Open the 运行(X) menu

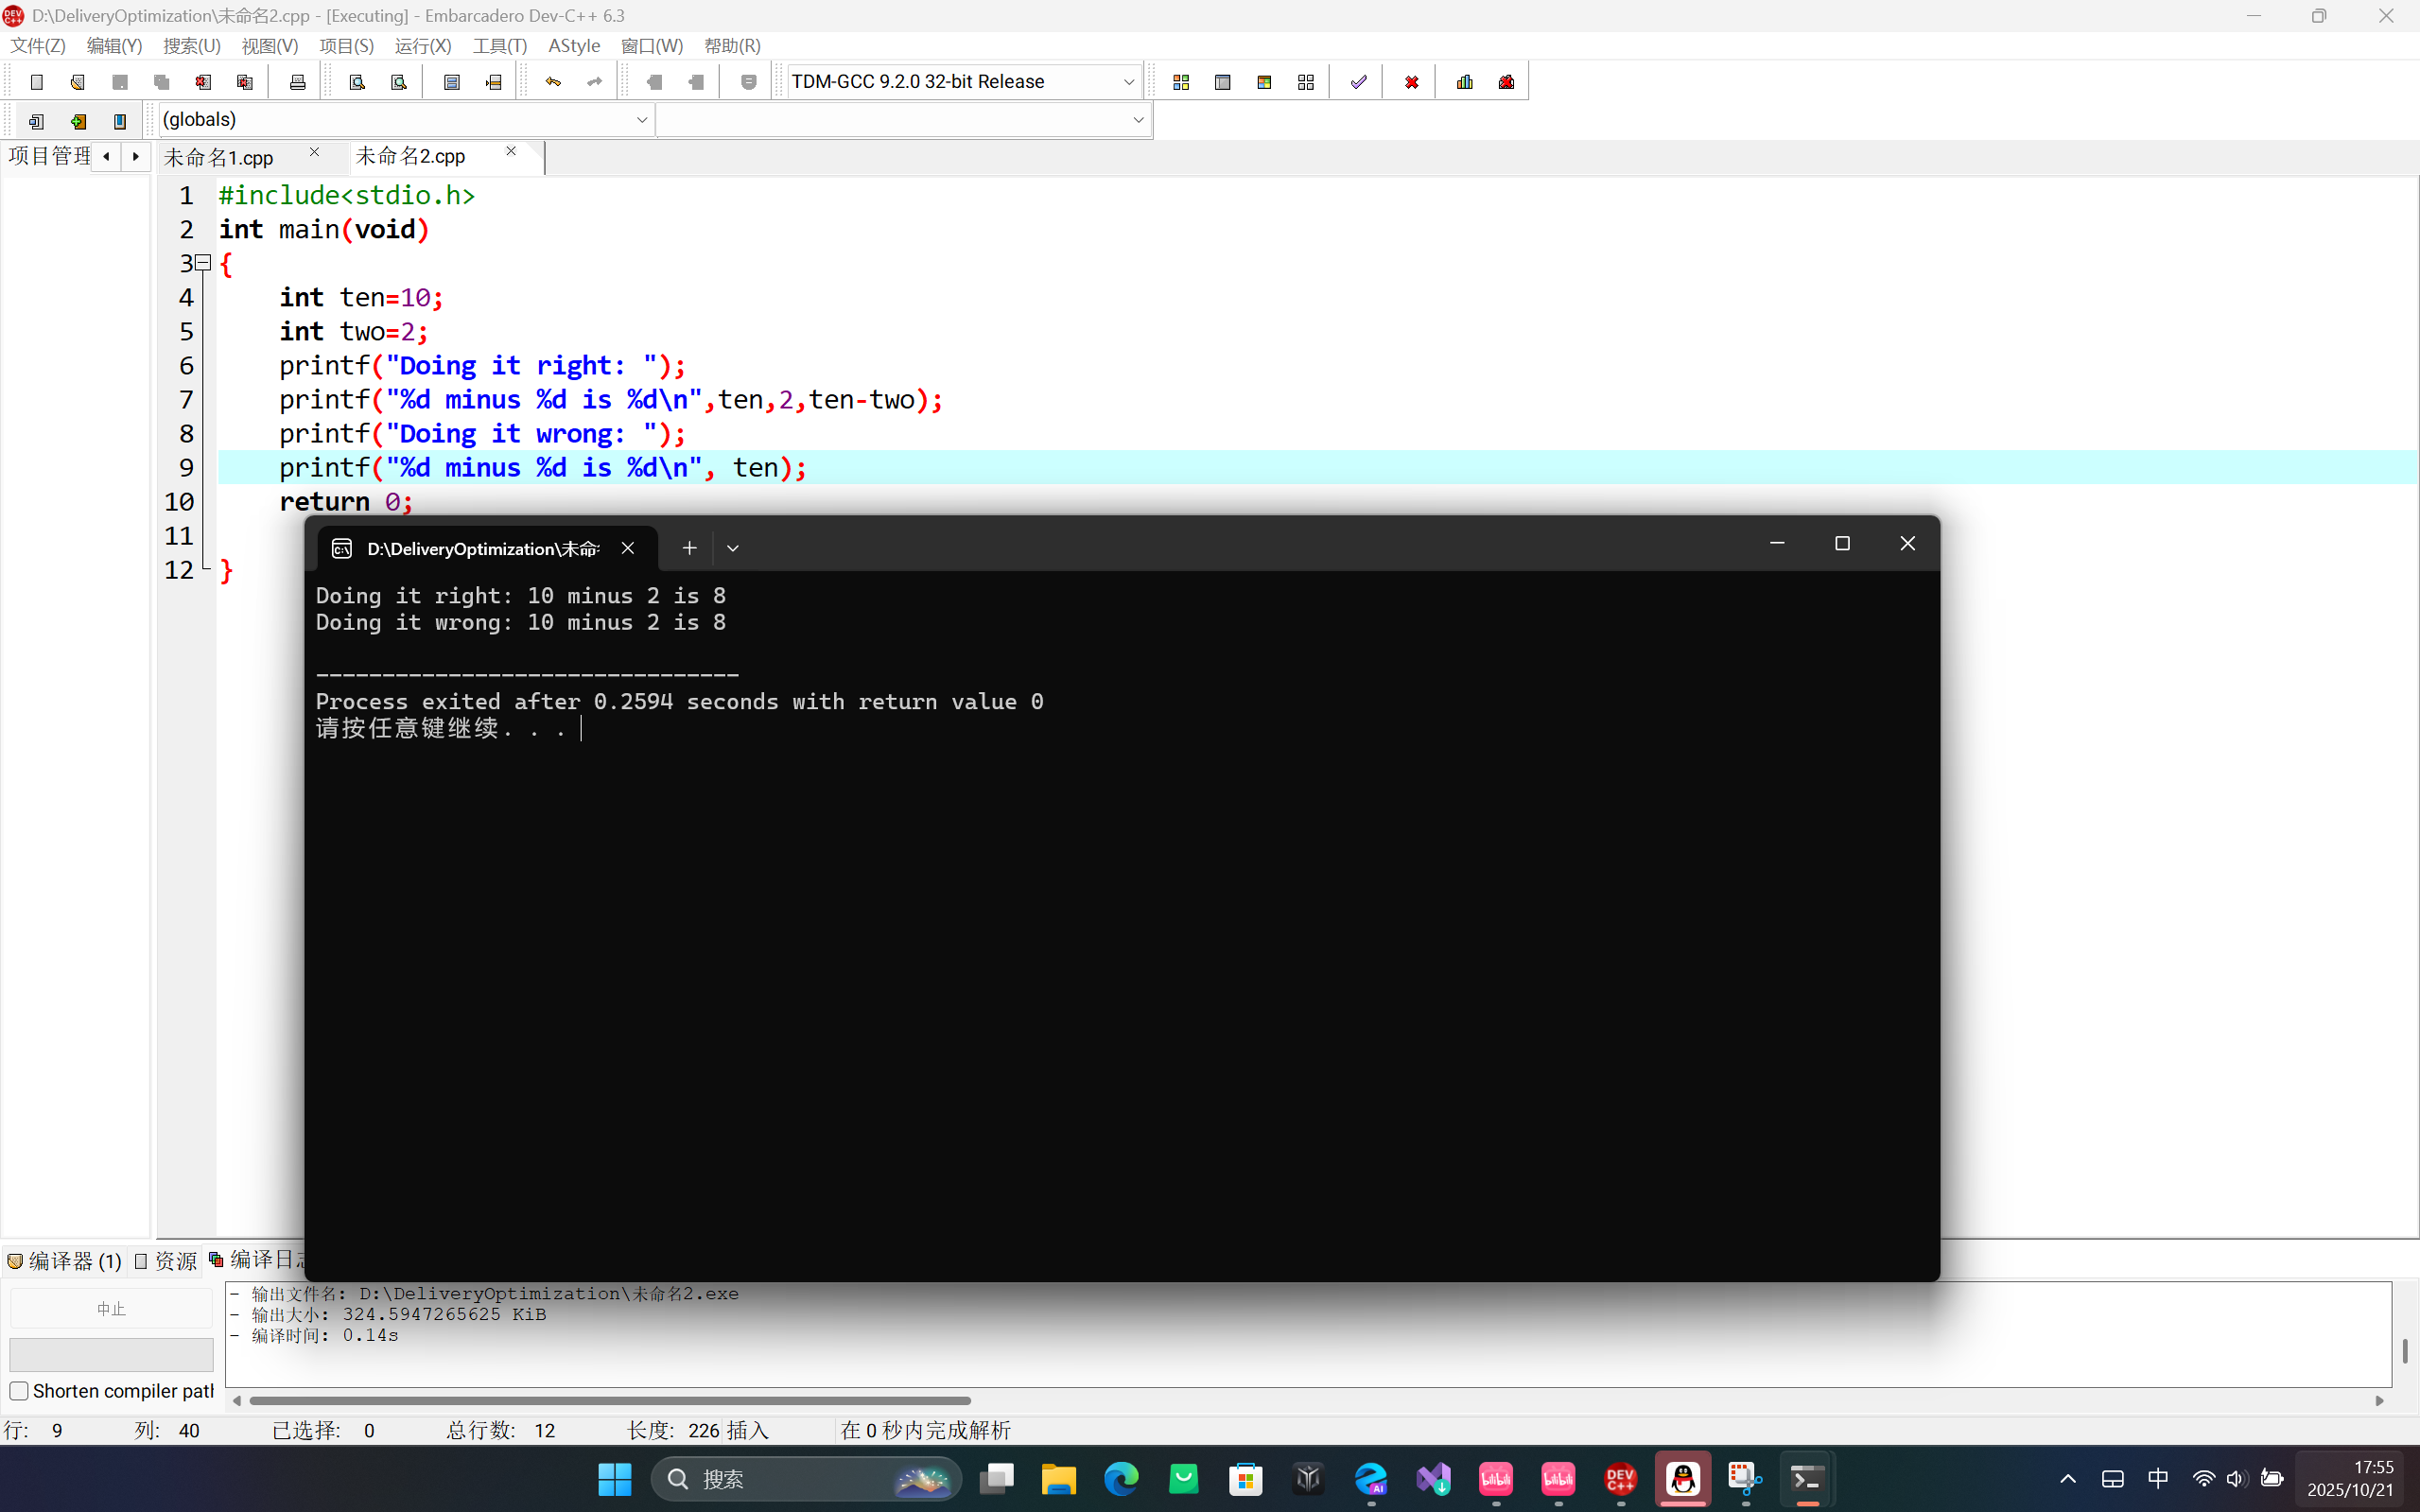pyautogui.click(x=422, y=46)
